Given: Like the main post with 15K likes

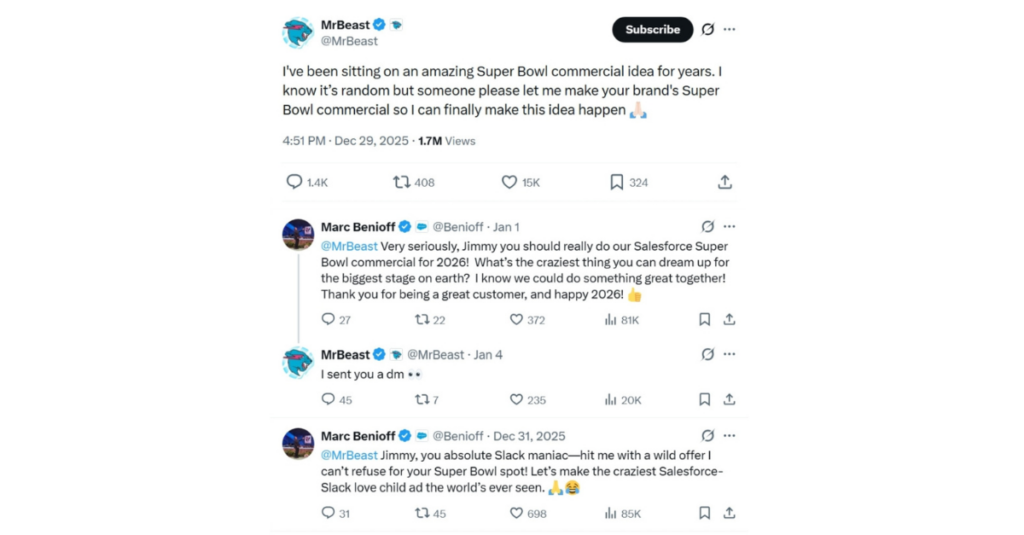Looking at the screenshot, I should [x=509, y=182].
